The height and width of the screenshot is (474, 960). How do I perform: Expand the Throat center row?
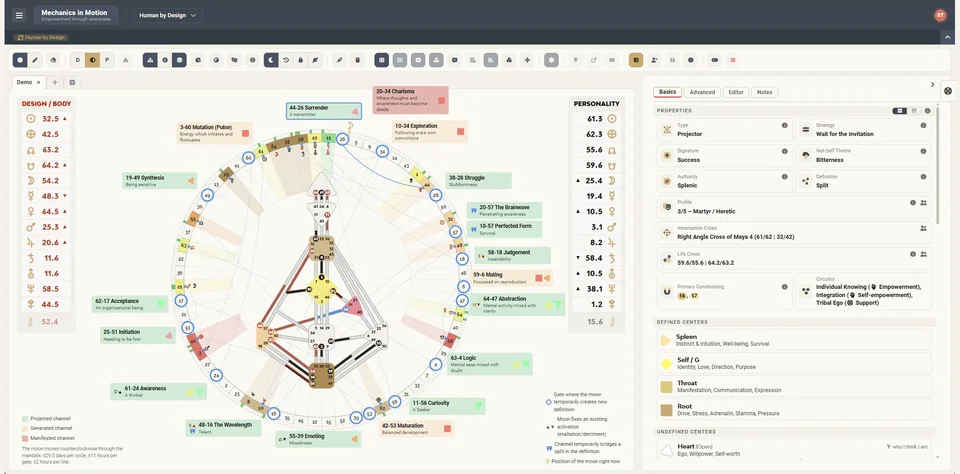794,386
